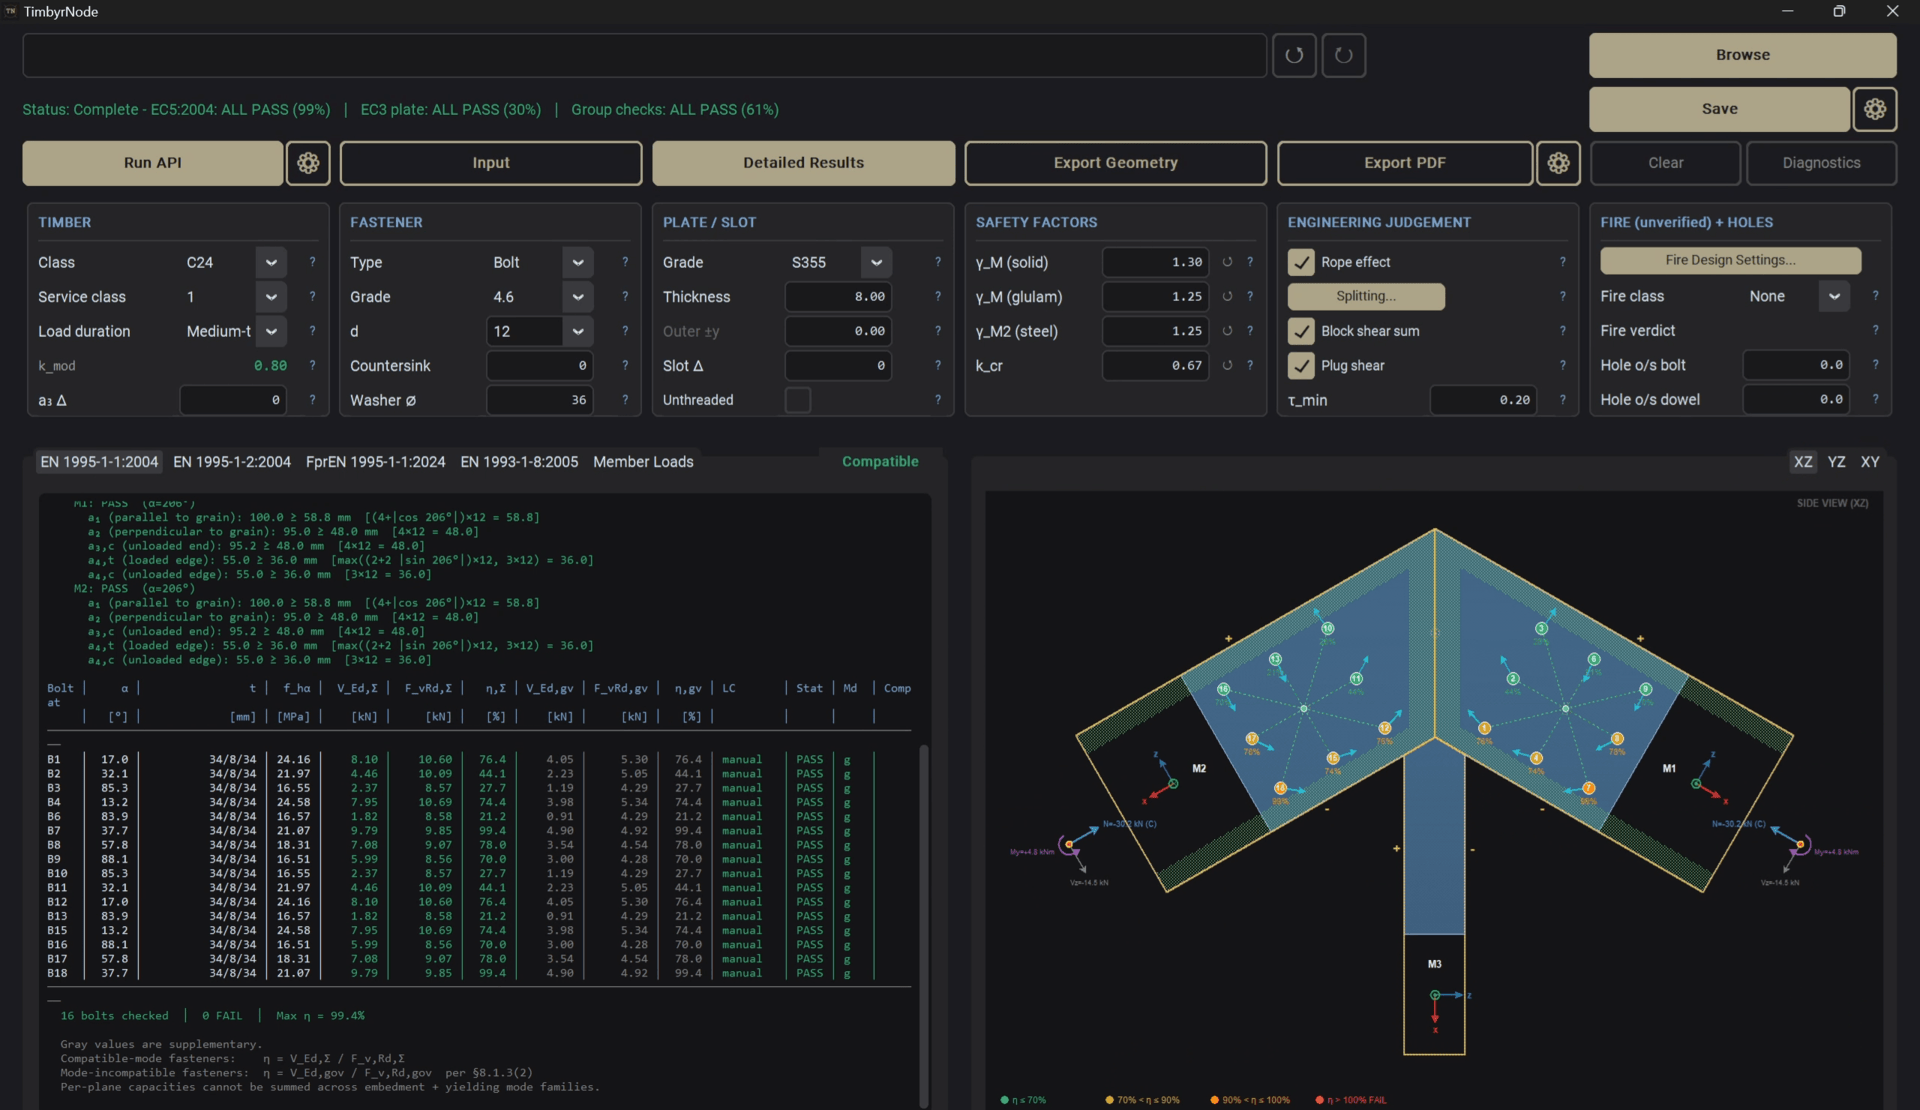This screenshot has width=1920, height=1110.
Task: Click the counterclockwise undo arrow beside path field
Action: point(1294,55)
